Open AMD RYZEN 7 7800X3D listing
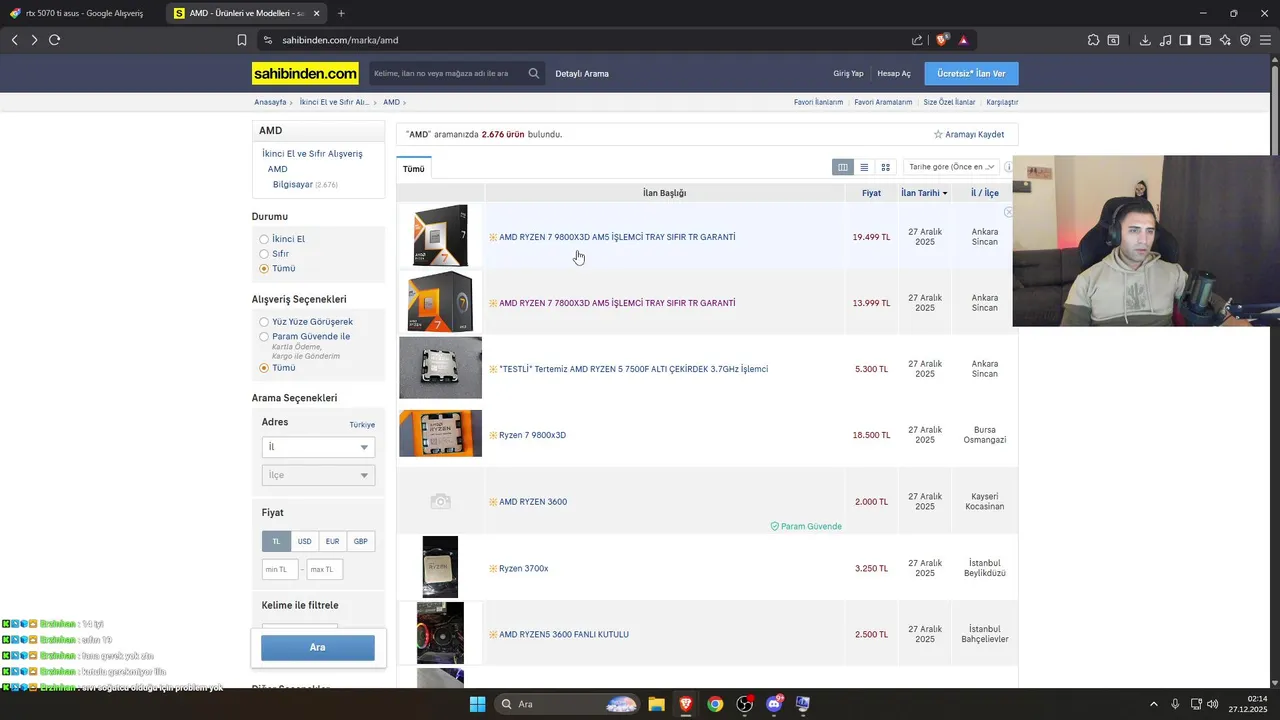This screenshot has height=720, width=1280. click(x=617, y=303)
